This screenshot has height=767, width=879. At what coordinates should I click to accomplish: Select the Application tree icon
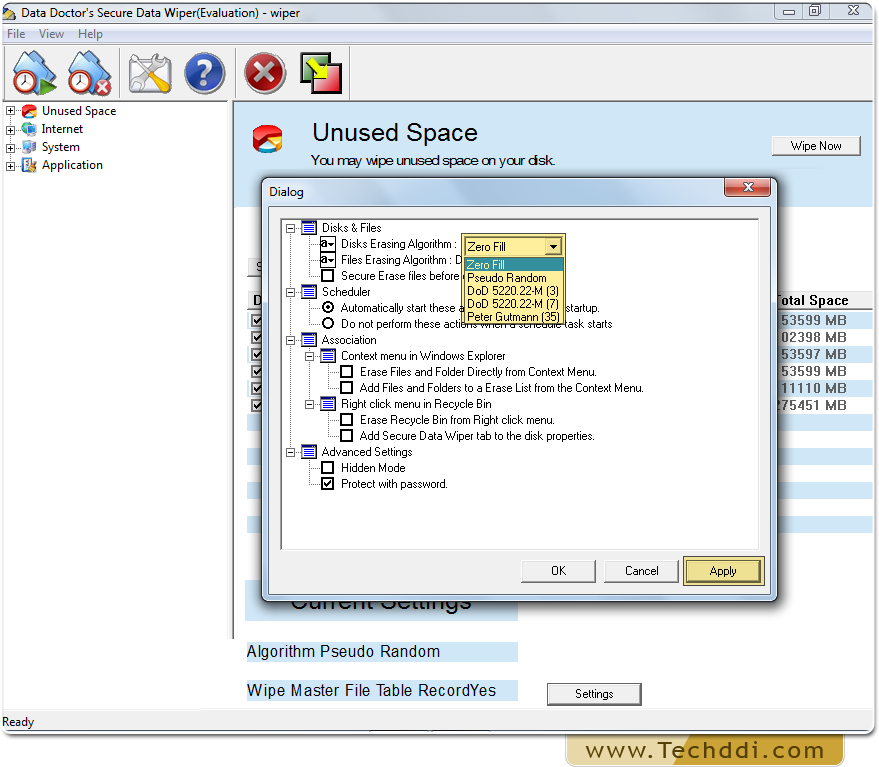click(x=29, y=165)
